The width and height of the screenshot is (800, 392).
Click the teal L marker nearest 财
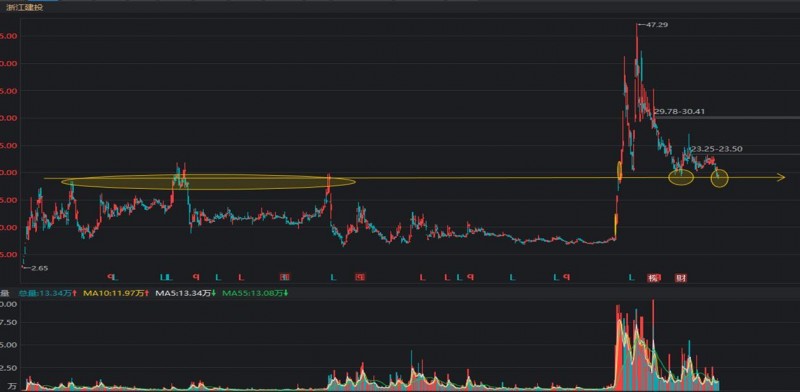pos(631,277)
